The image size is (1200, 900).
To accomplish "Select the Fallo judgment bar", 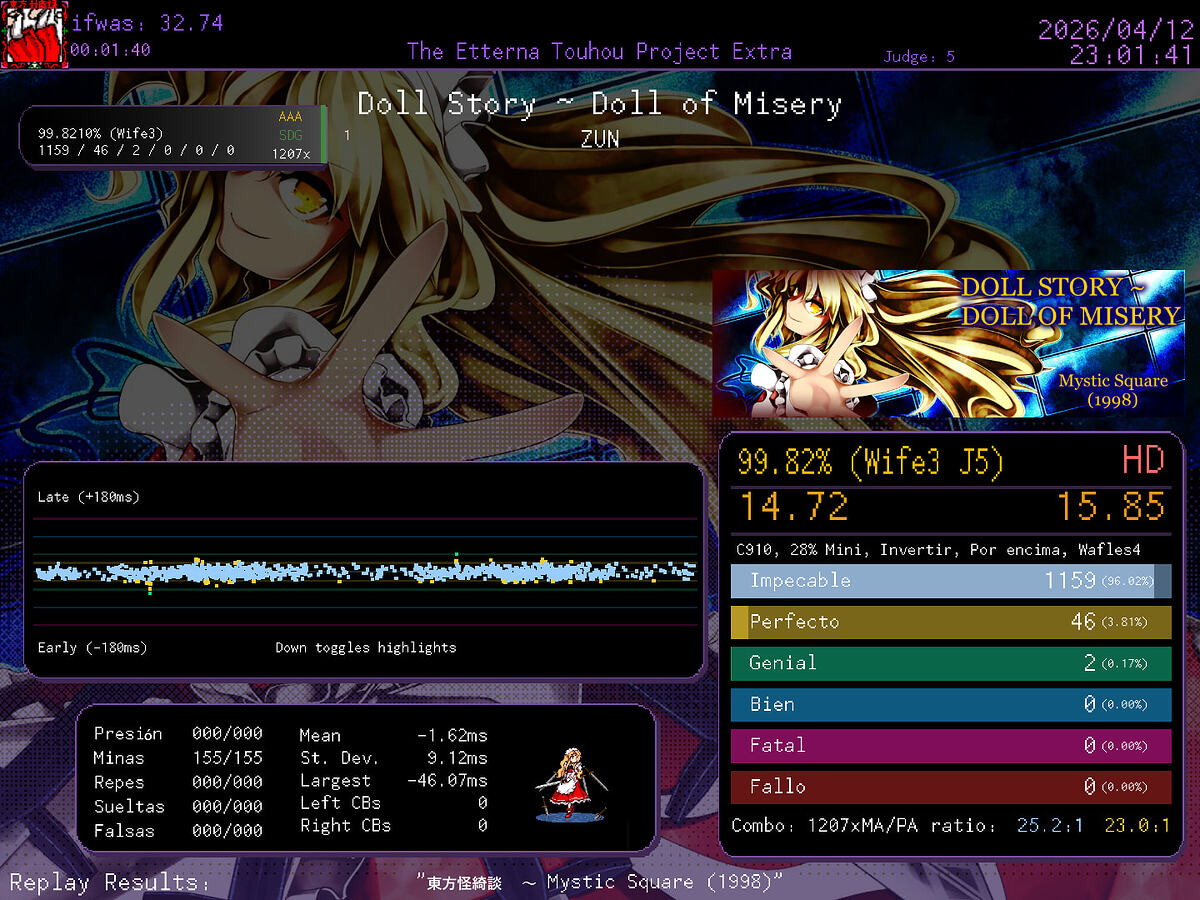I will click(951, 787).
